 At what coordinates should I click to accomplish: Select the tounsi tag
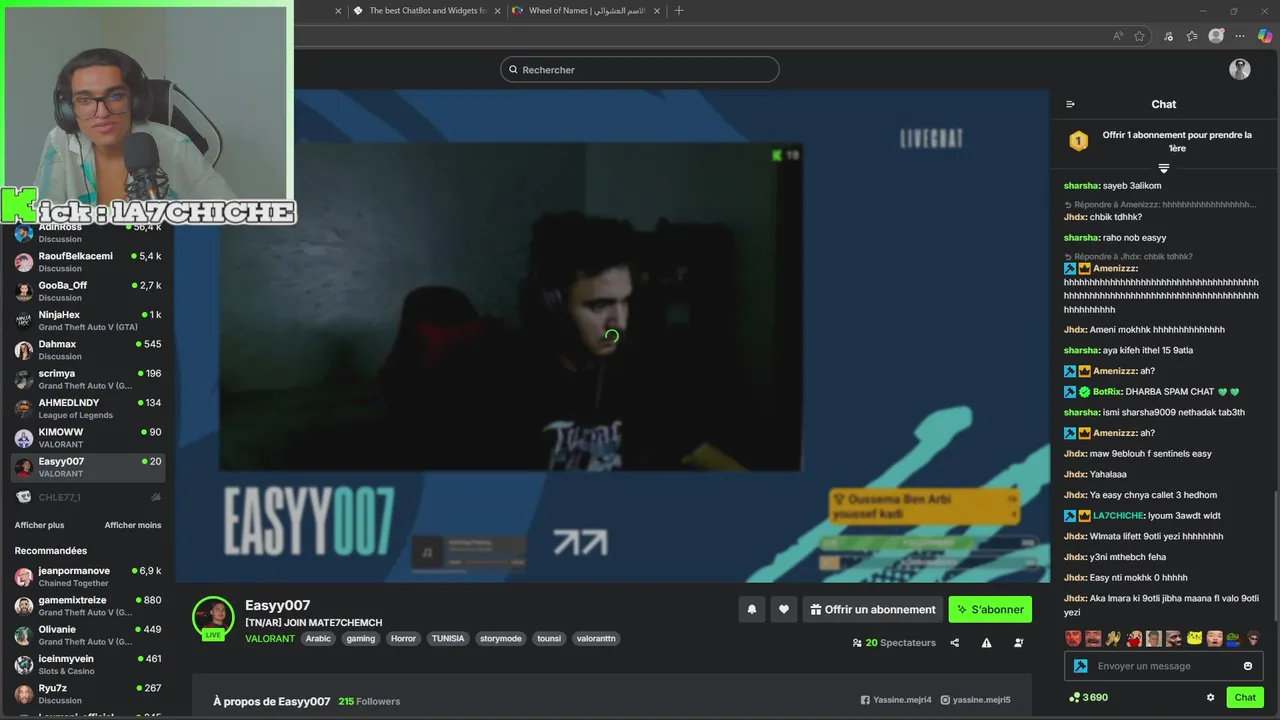[549, 638]
